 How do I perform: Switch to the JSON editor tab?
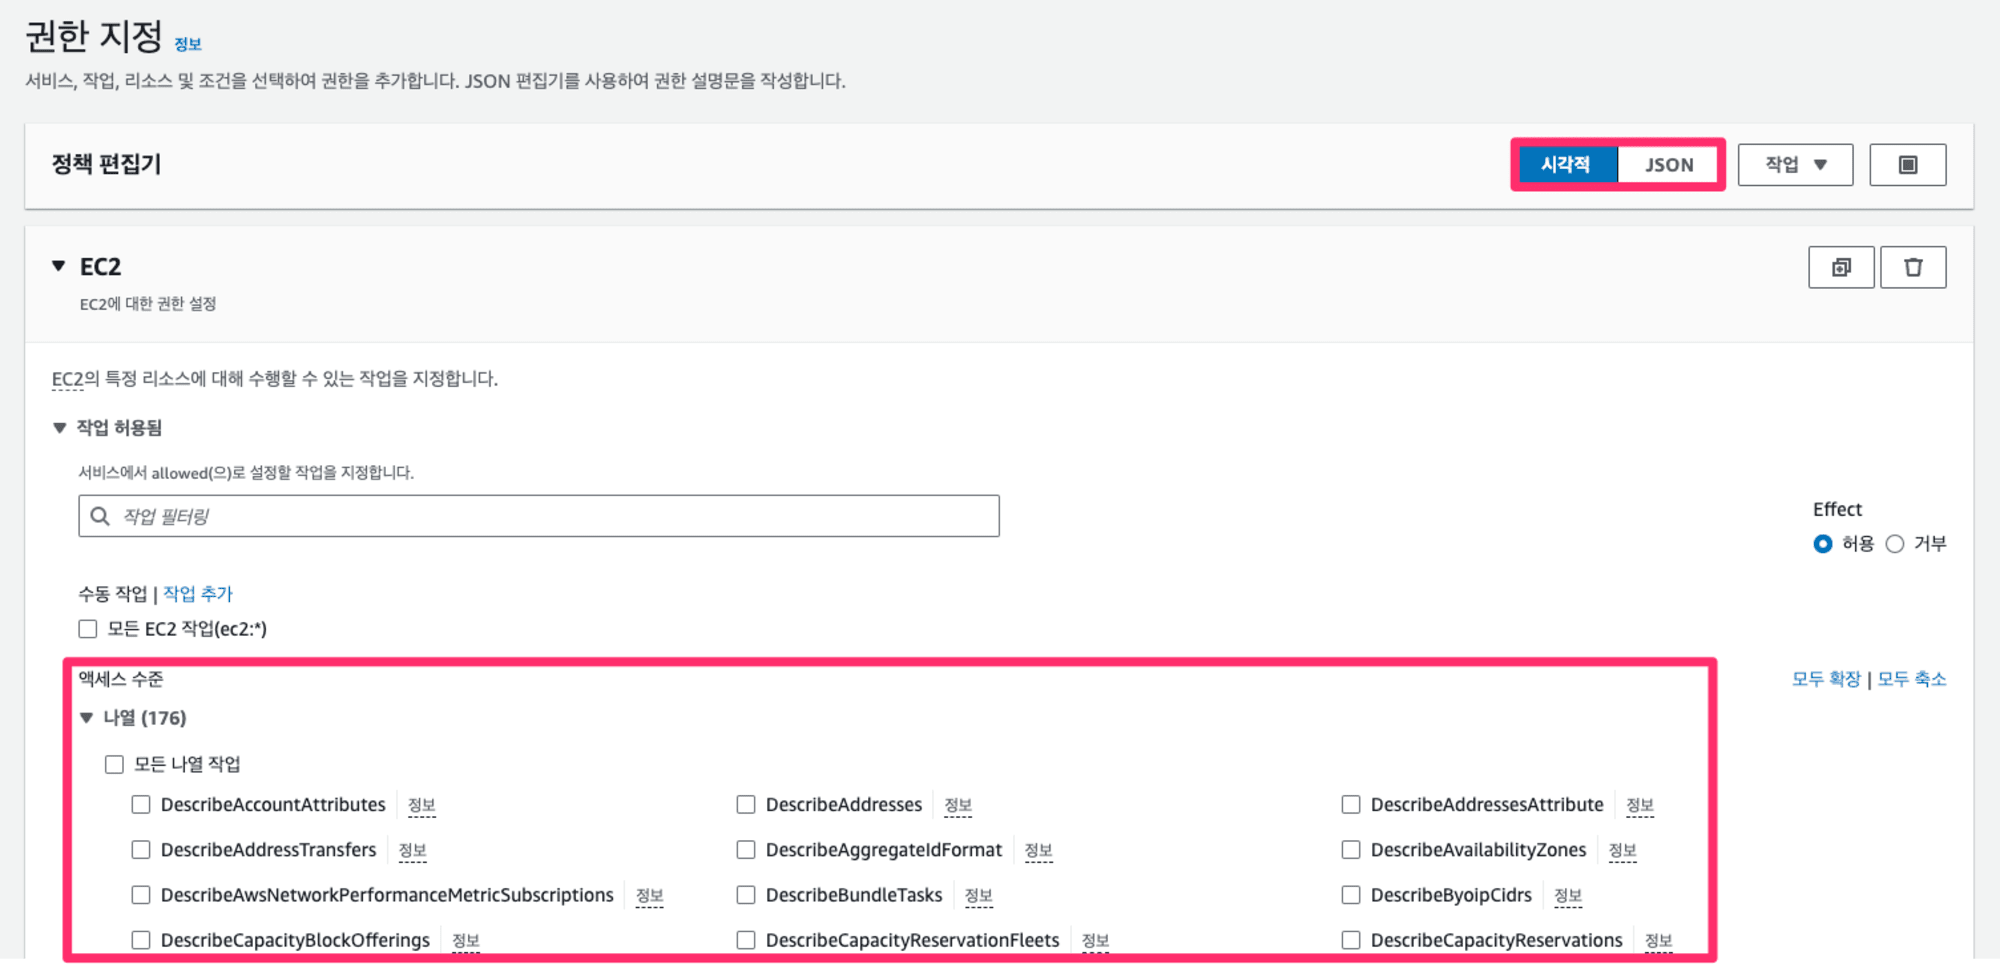[x=1669, y=165]
